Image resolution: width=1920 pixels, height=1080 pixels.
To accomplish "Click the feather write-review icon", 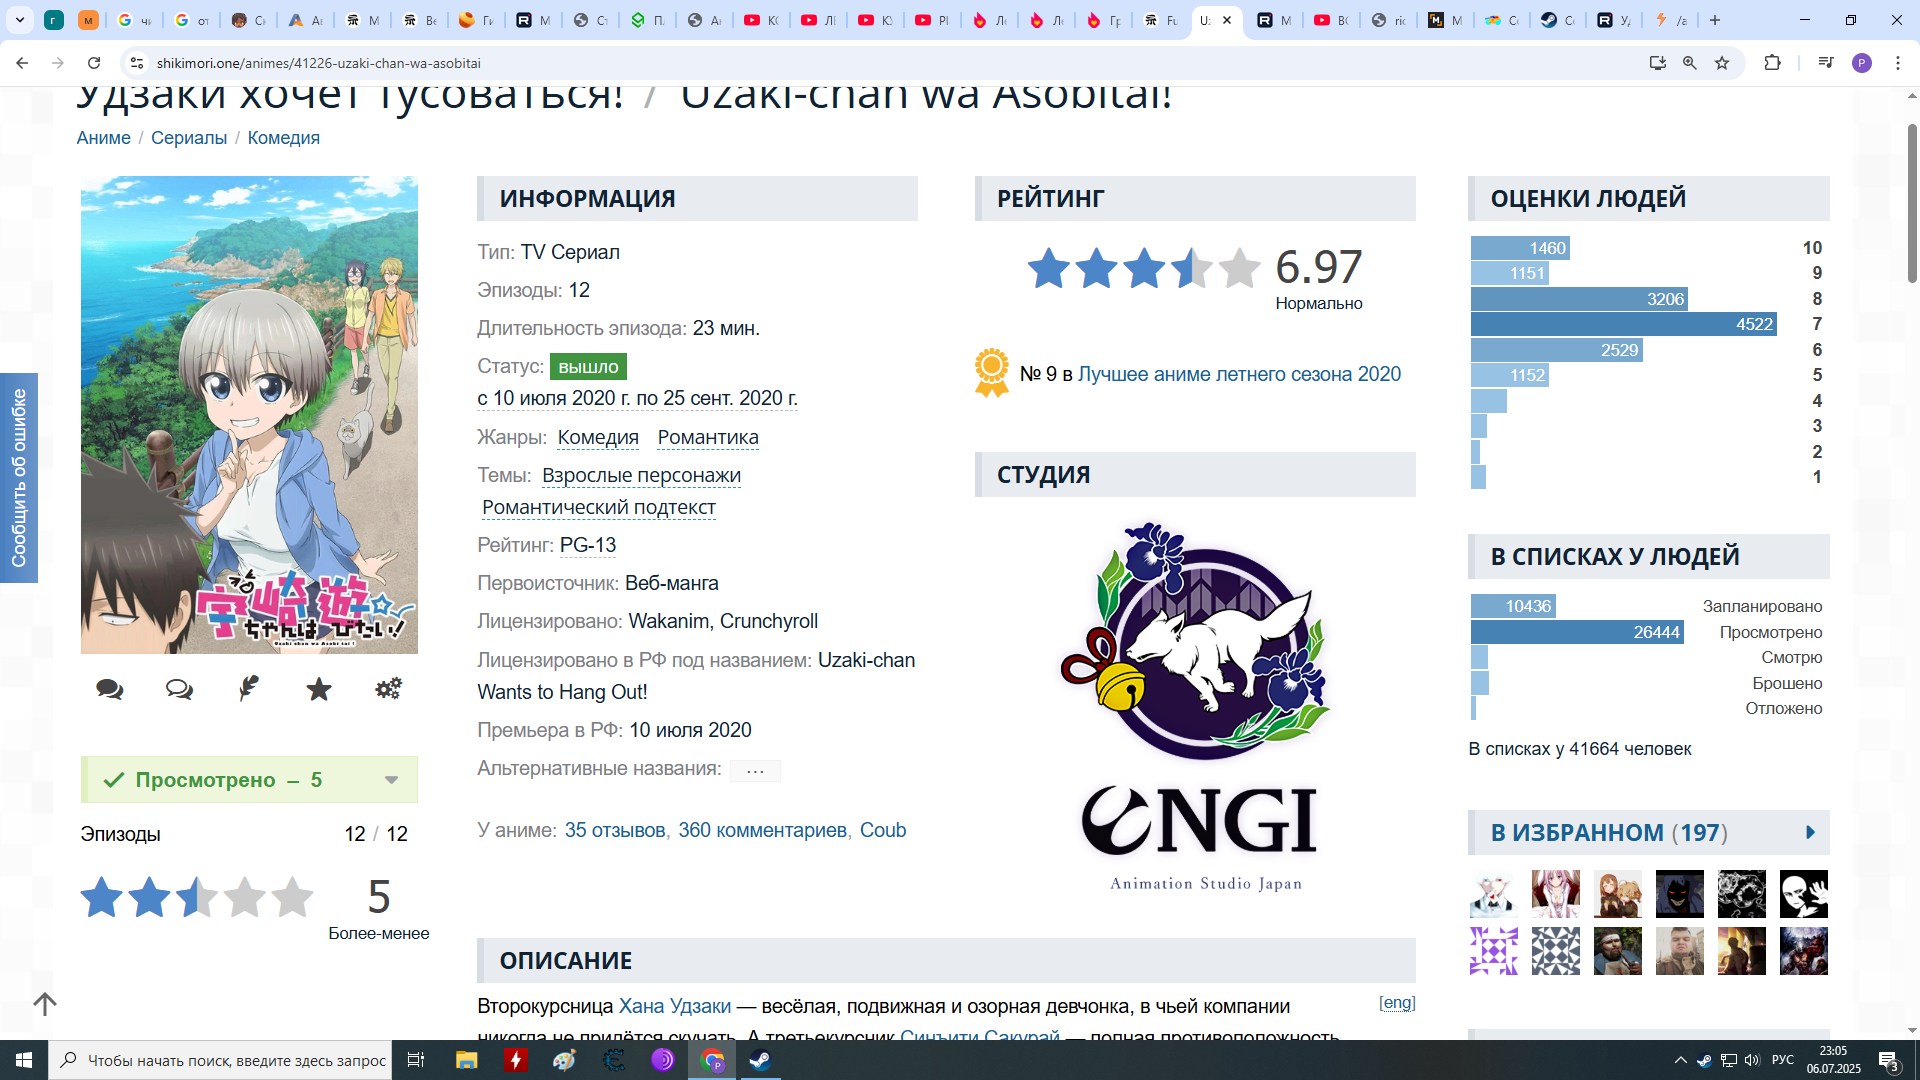I will tap(249, 688).
